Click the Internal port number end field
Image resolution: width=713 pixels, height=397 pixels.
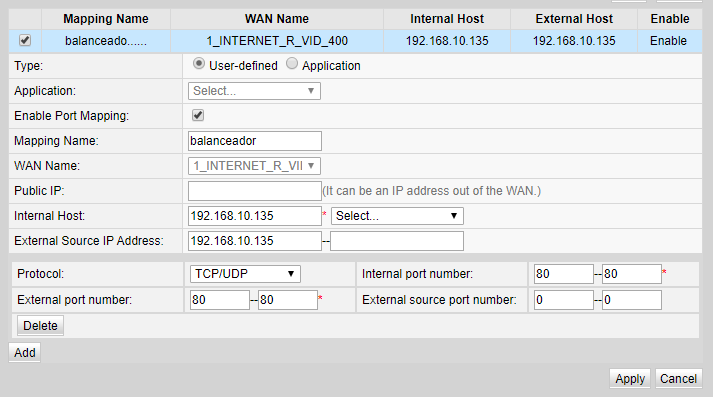pos(632,274)
